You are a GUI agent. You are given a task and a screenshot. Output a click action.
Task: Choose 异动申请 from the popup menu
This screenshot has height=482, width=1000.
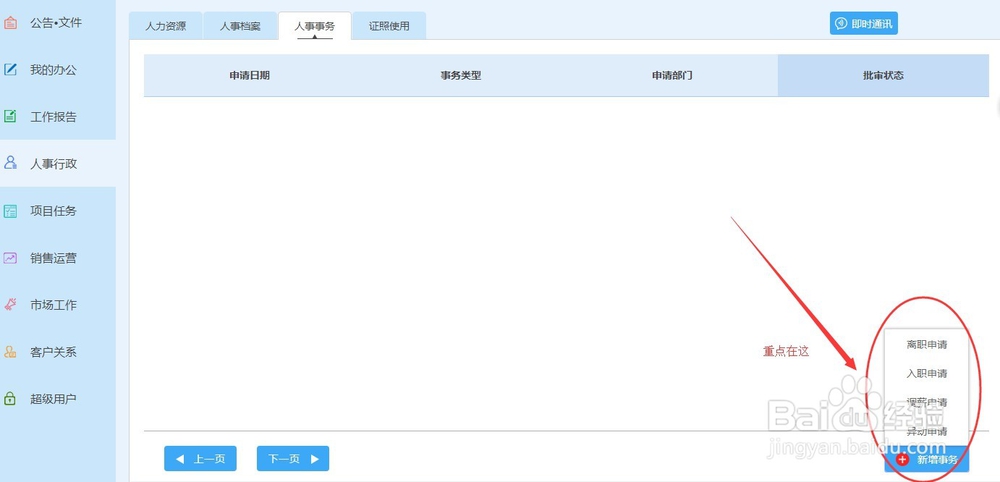927,432
